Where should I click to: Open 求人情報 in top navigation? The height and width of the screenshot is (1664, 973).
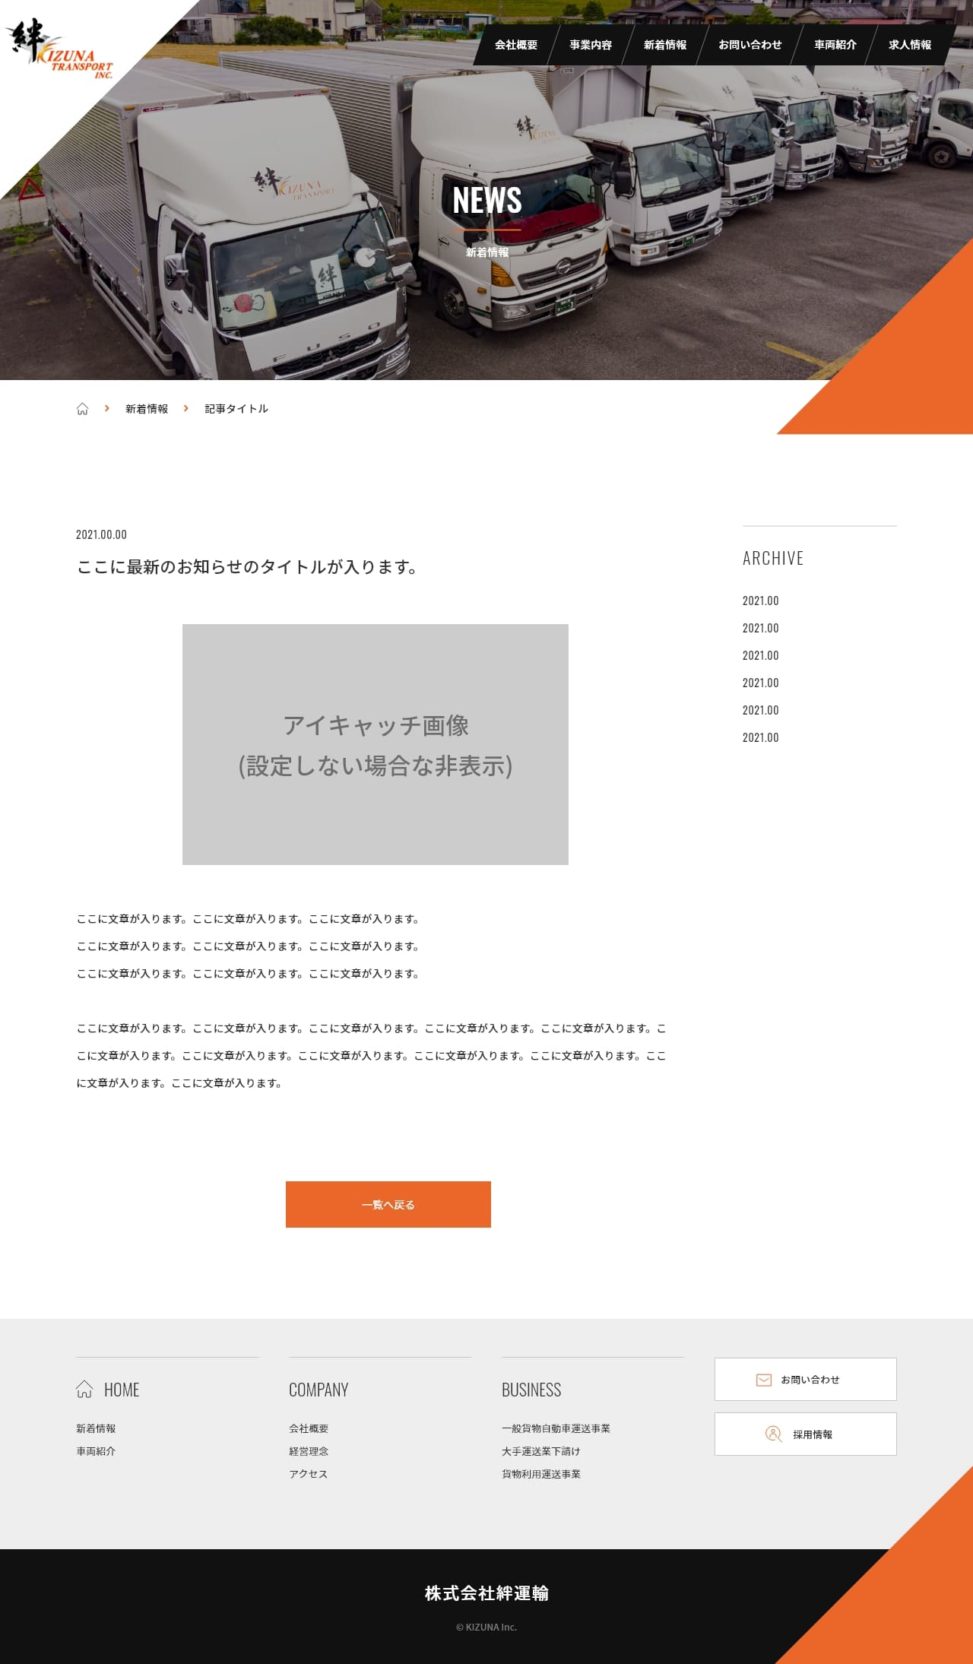[909, 45]
